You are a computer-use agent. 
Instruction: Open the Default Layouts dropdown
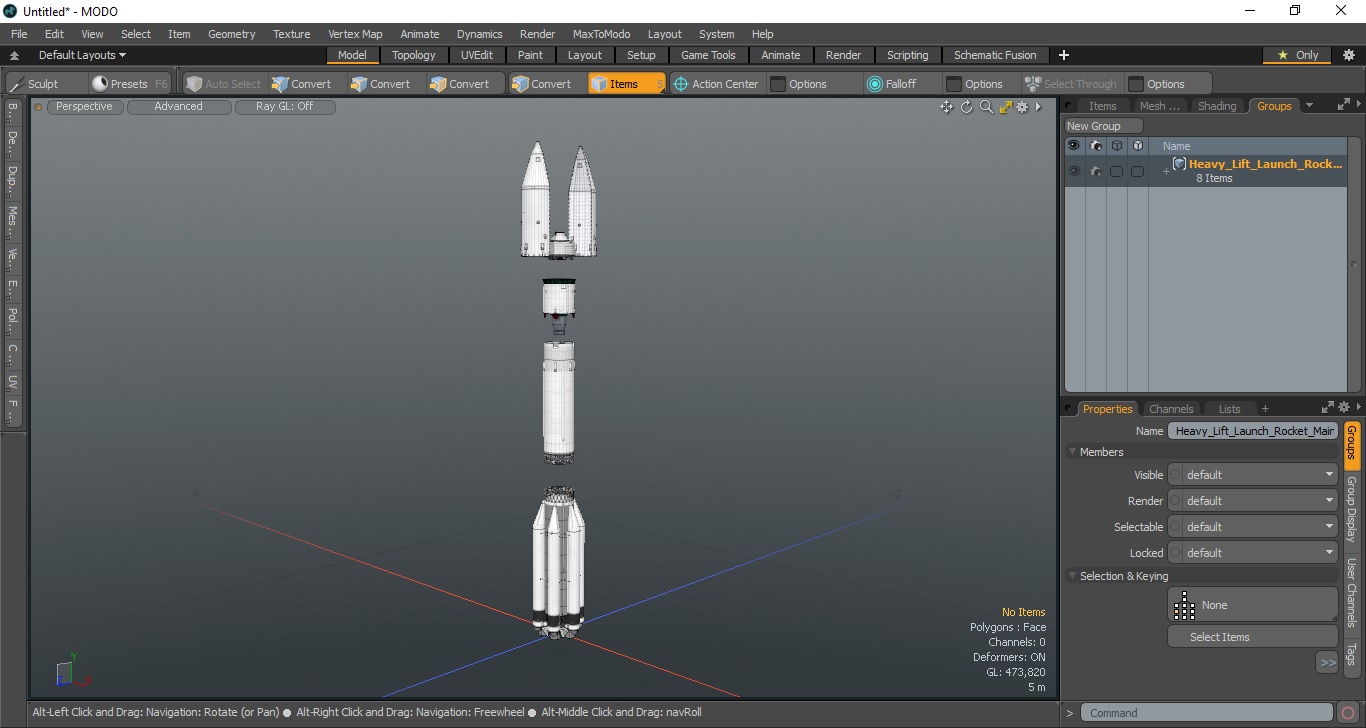(x=82, y=55)
